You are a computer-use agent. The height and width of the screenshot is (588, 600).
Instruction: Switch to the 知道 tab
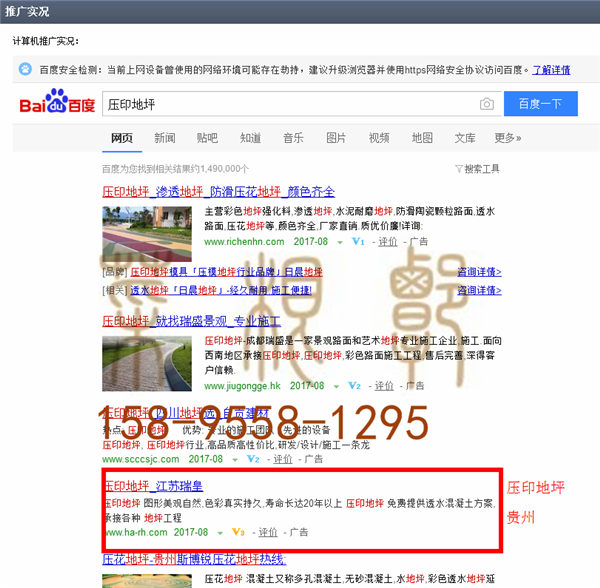(250, 138)
